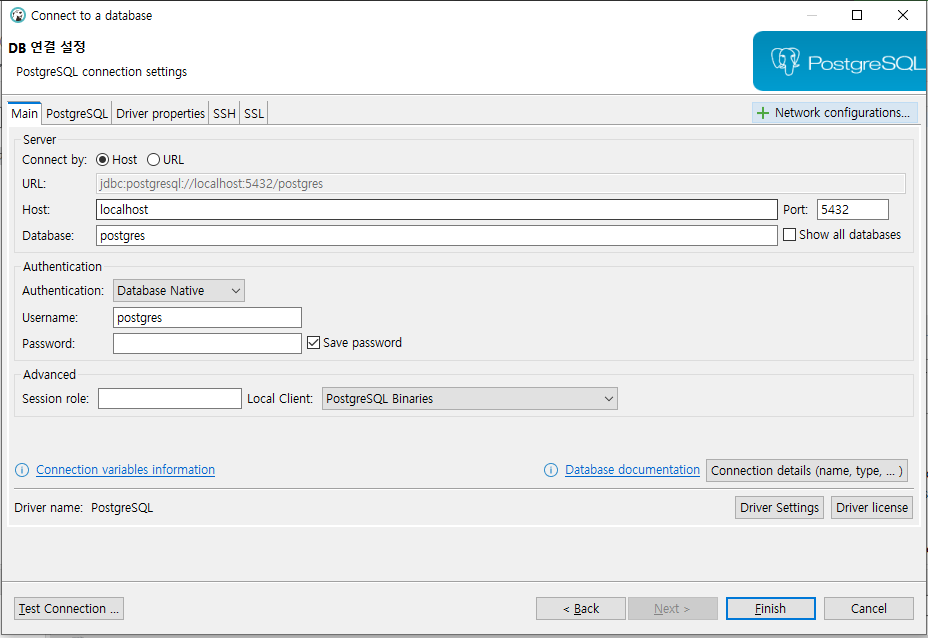Switch to the PostgreSQL tab

coord(77,114)
